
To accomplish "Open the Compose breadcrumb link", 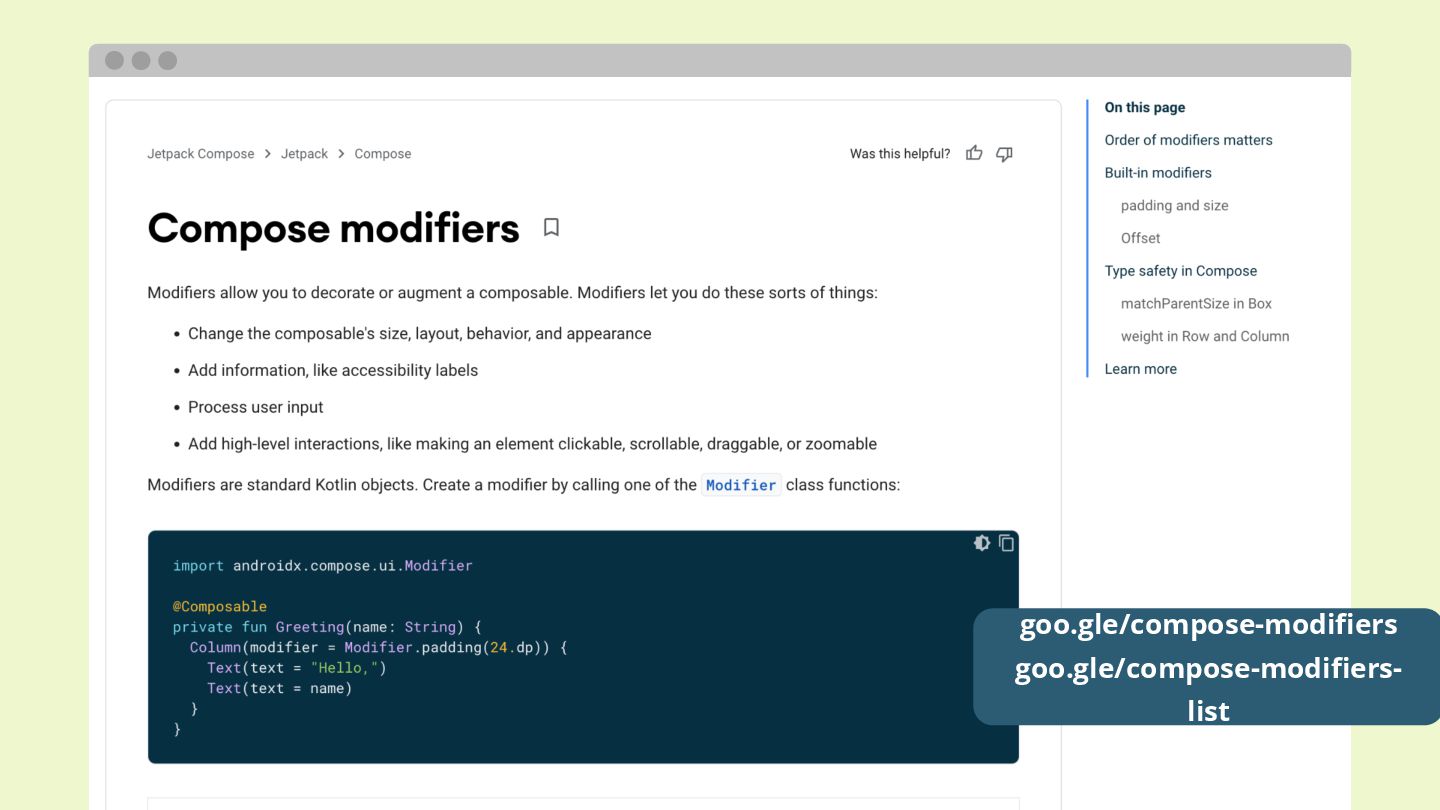I will pos(383,154).
